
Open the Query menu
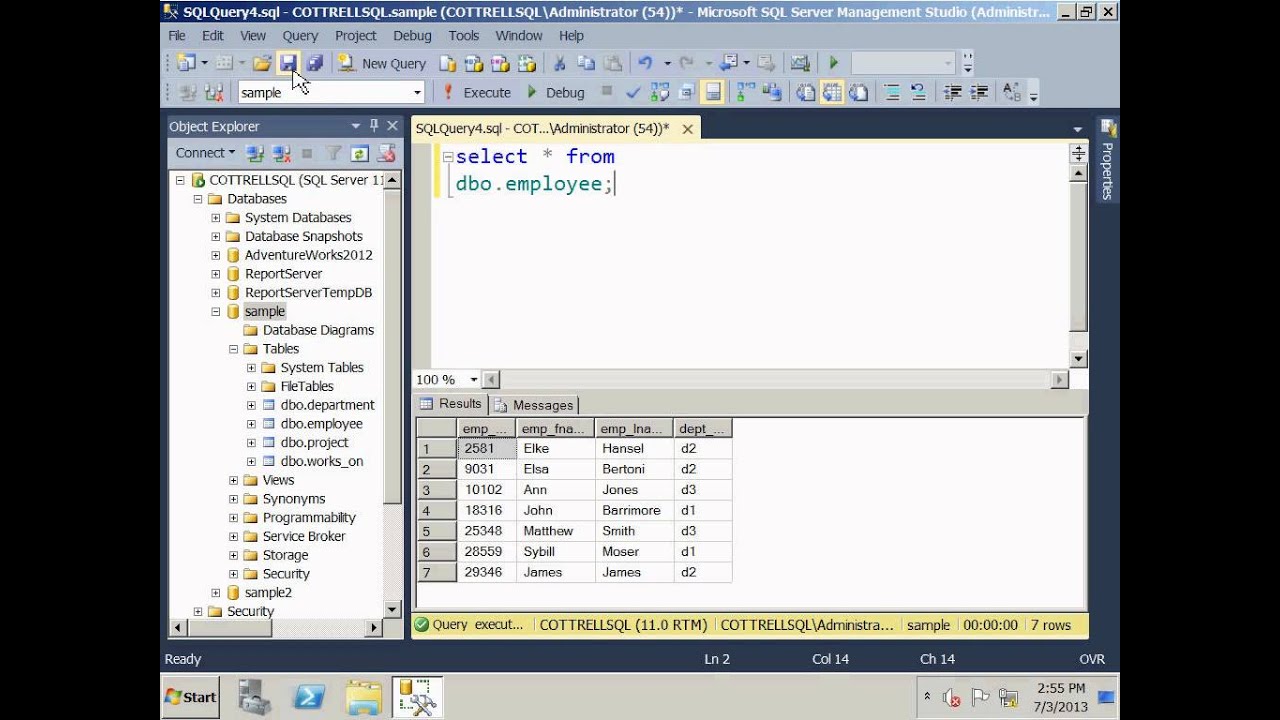pos(300,35)
